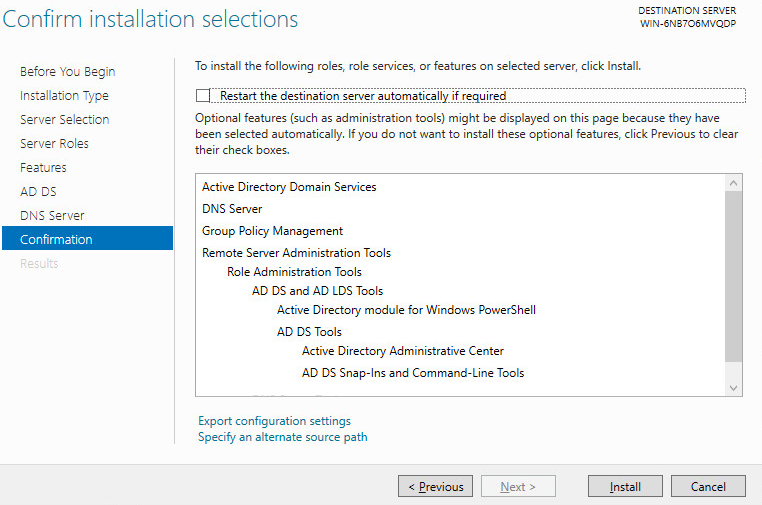Viewport: 762px width, 505px height.
Task: Jump to DNS Server step
Action: [52, 216]
